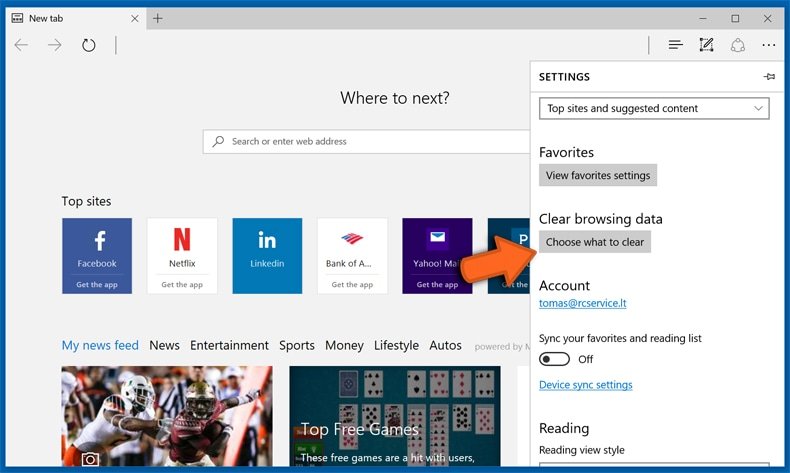Go back with the back arrow
Viewport: 790px width, 473px height.
[x=21, y=45]
